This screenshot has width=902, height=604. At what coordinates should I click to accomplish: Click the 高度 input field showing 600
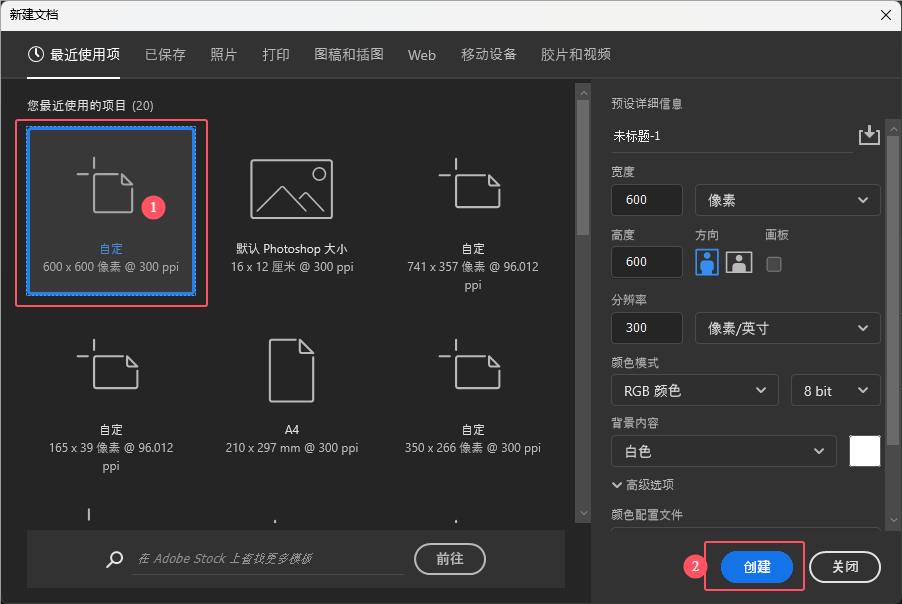pos(647,262)
